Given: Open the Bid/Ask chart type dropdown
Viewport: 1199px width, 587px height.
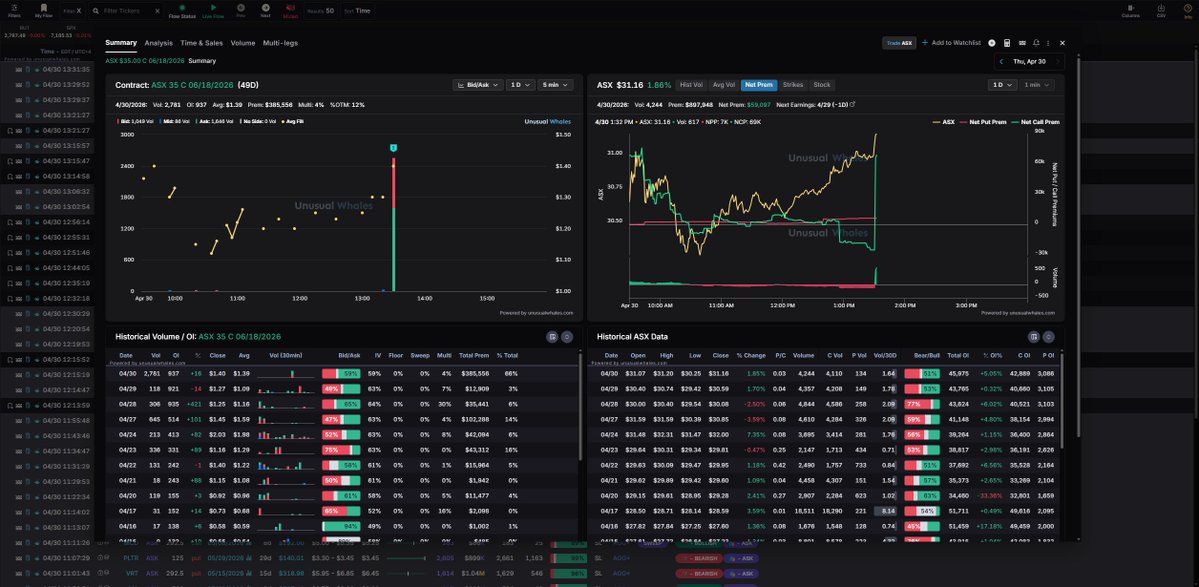Looking at the screenshot, I should coord(478,85).
